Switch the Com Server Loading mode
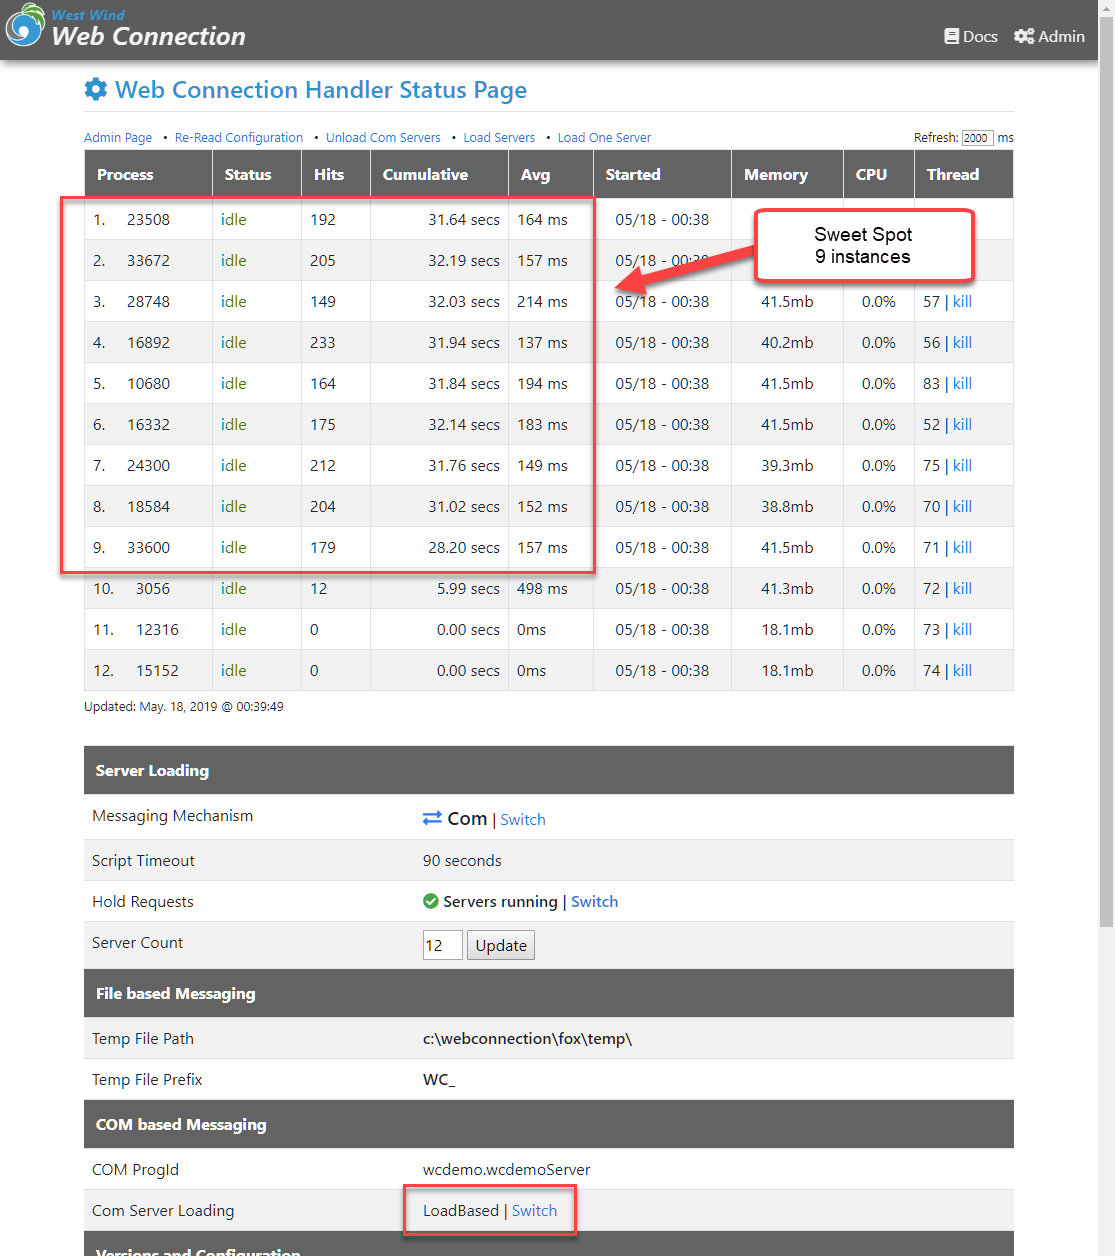Screen dimensions: 1115x1256 pos(534,1210)
